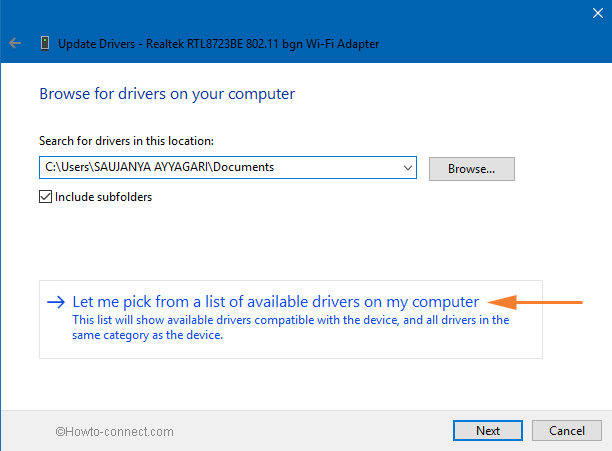Viewport: 612px width, 451px height.
Task: Click the Search for drivers in this location label
Action: click(x=126, y=141)
